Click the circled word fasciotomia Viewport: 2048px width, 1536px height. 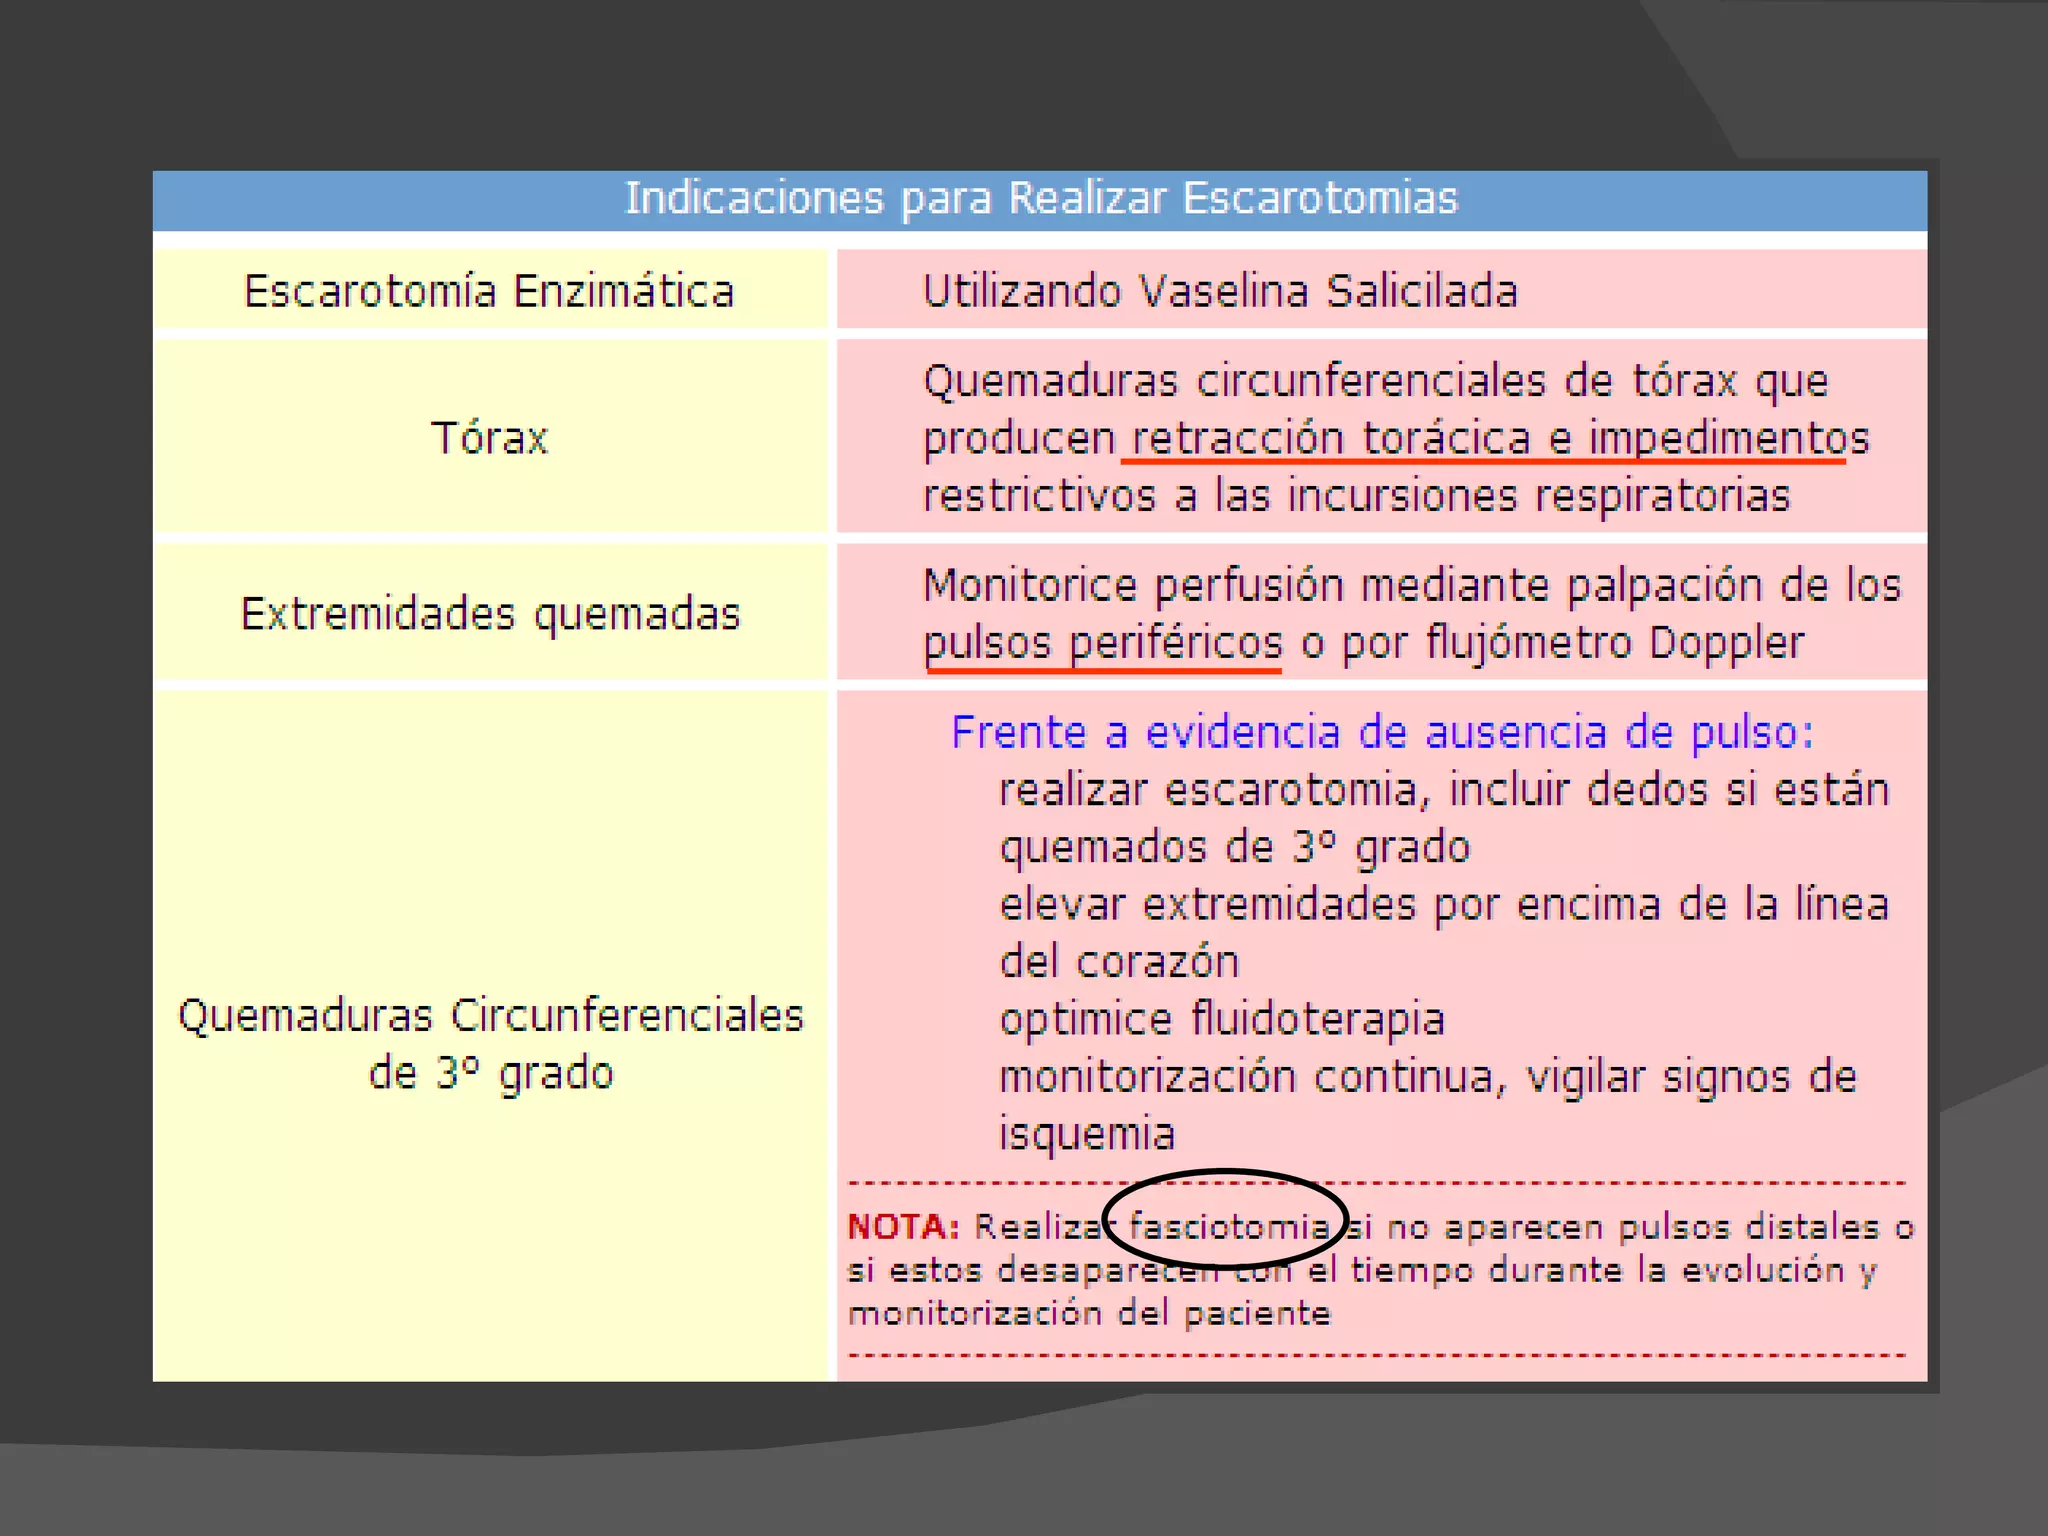tap(1228, 1226)
